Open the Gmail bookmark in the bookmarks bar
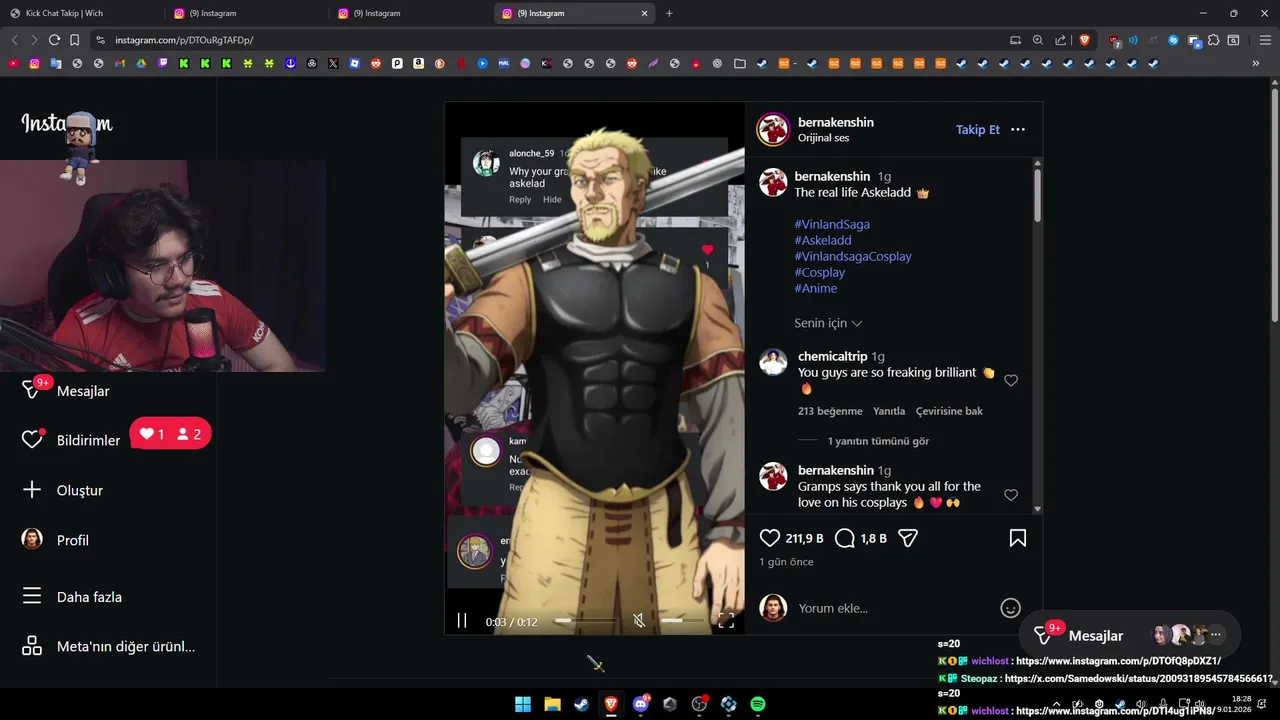The image size is (1280, 720). pos(119,63)
